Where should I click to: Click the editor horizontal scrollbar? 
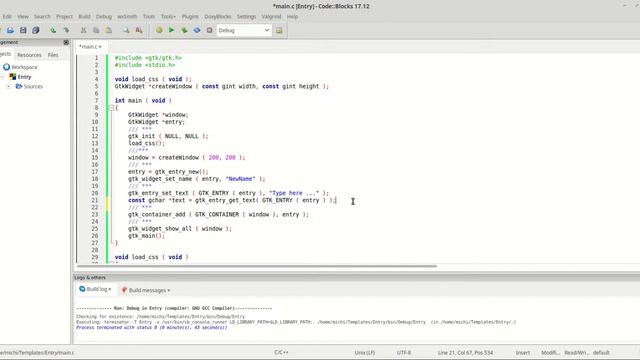click(257, 266)
